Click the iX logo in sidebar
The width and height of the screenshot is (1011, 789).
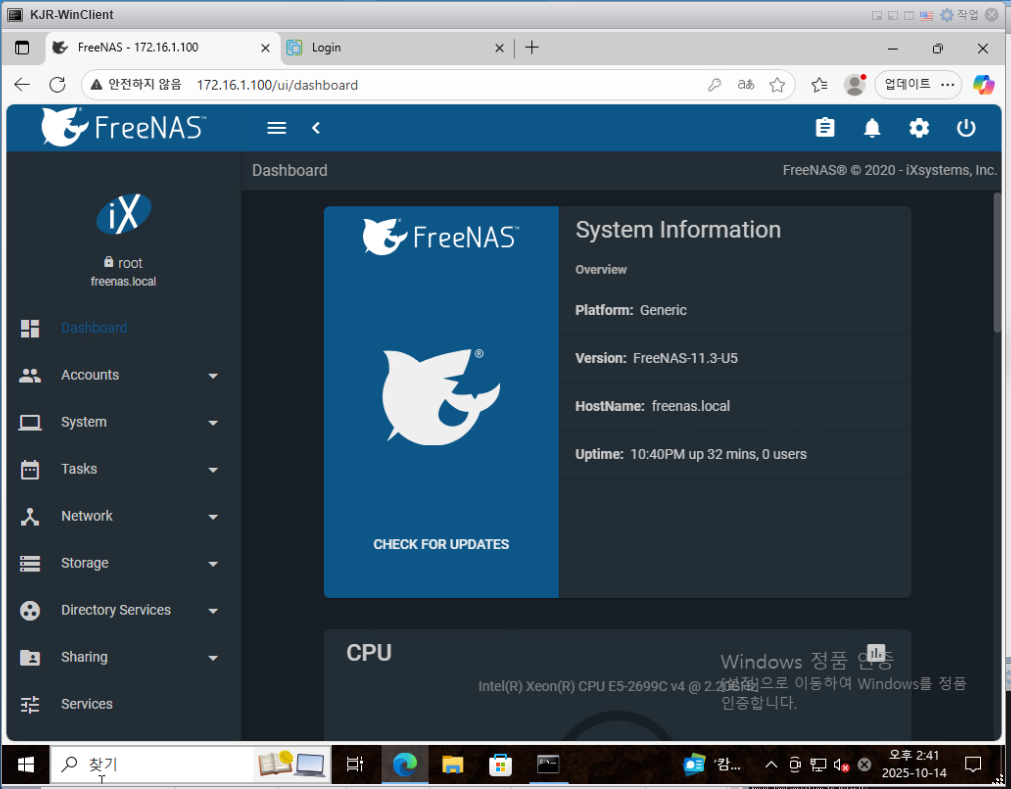123,213
